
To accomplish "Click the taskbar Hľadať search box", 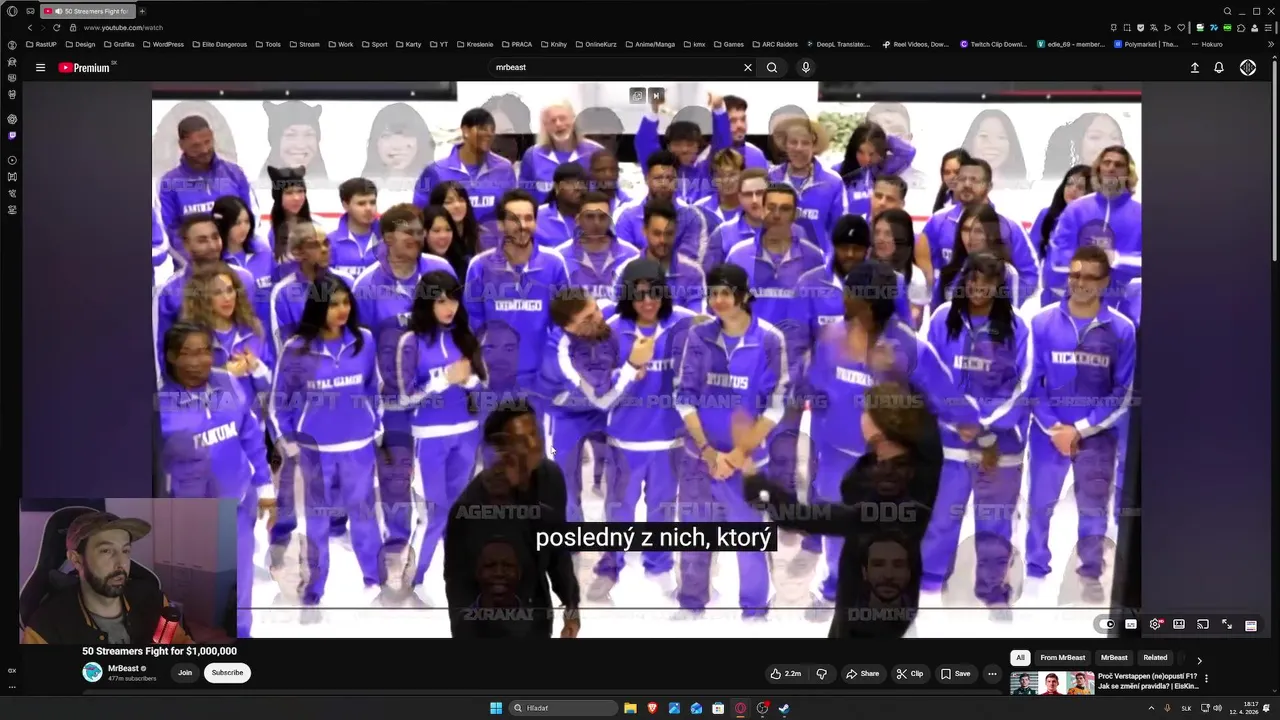I will click(x=563, y=708).
